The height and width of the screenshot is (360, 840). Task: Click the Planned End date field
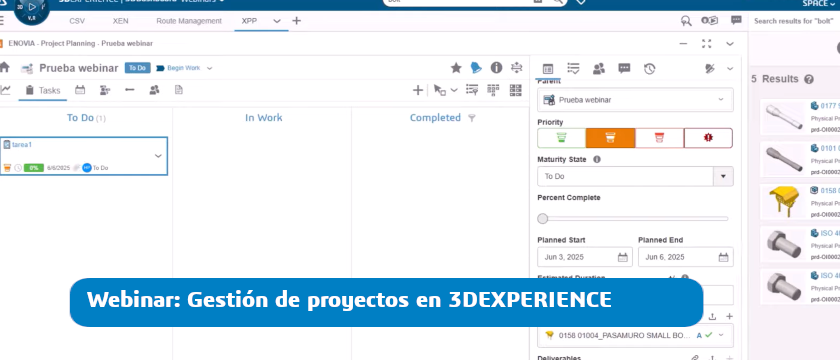tap(686, 257)
